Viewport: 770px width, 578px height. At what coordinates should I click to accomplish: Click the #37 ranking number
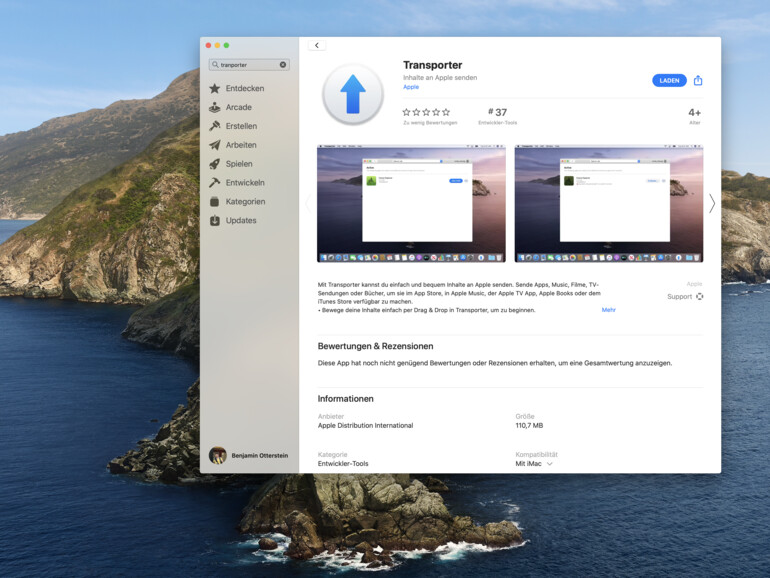497,112
